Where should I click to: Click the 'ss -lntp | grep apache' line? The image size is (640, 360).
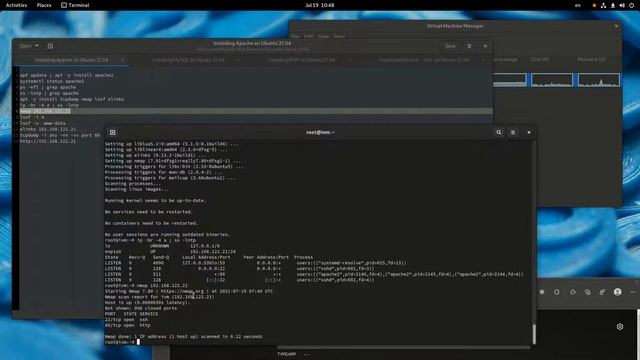(49, 93)
